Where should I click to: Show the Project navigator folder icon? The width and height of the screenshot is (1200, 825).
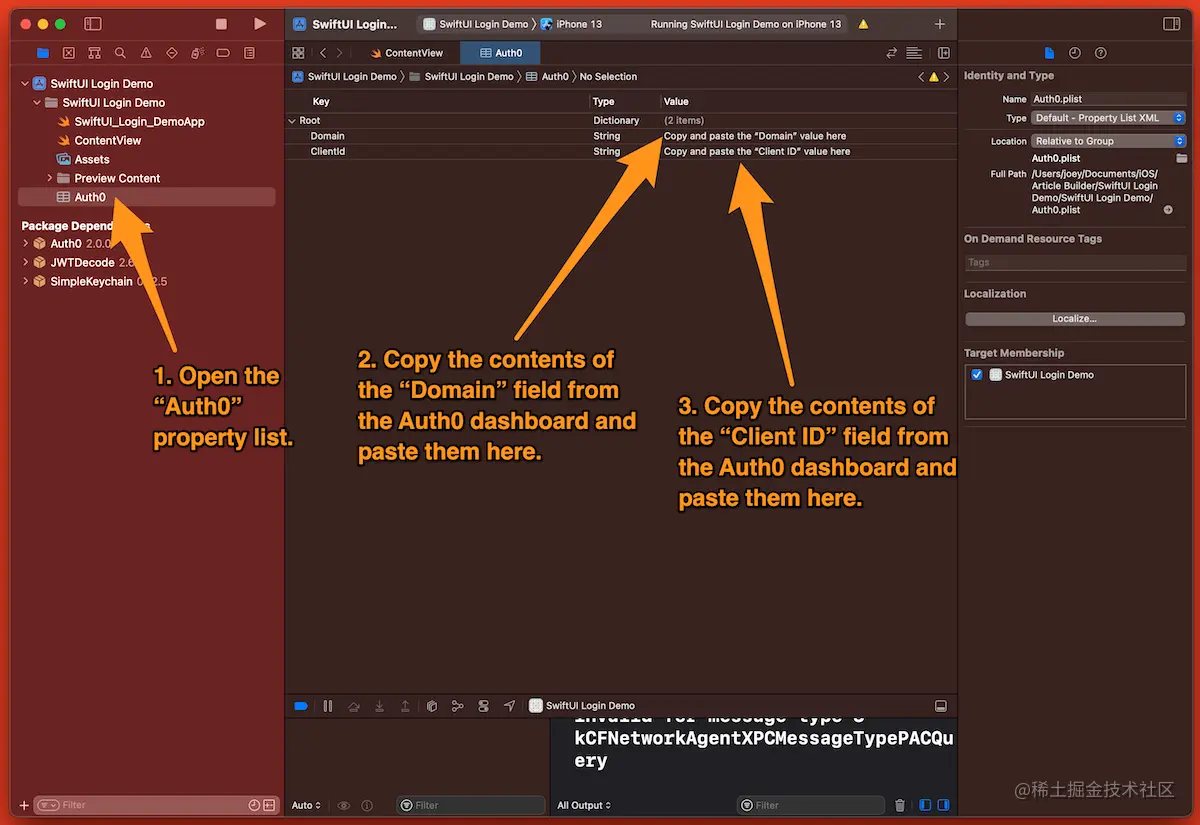click(x=42, y=52)
